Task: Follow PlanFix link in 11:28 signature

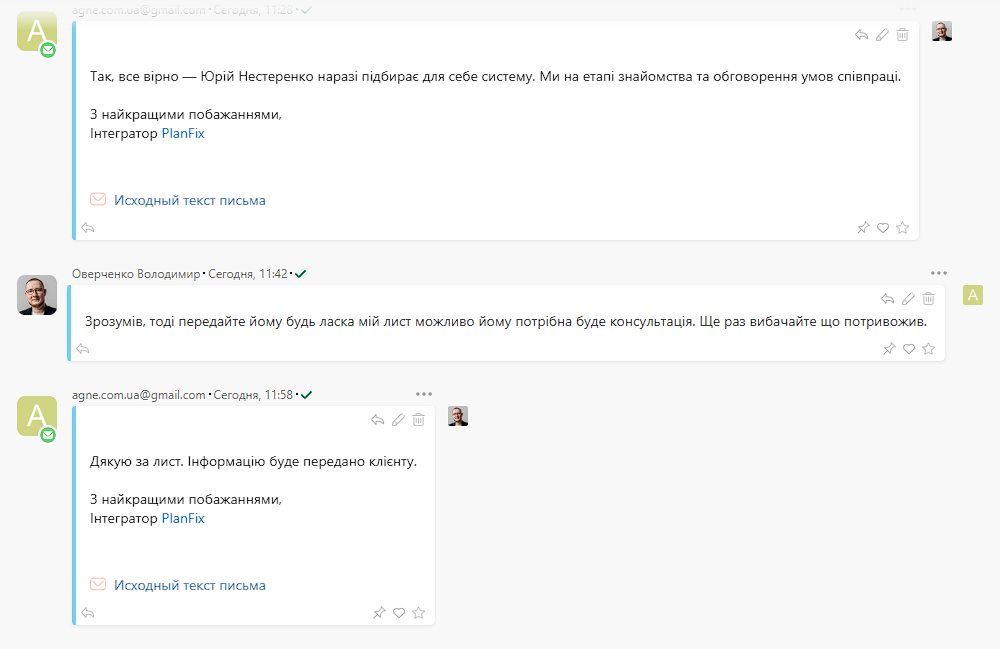Action: (x=183, y=133)
